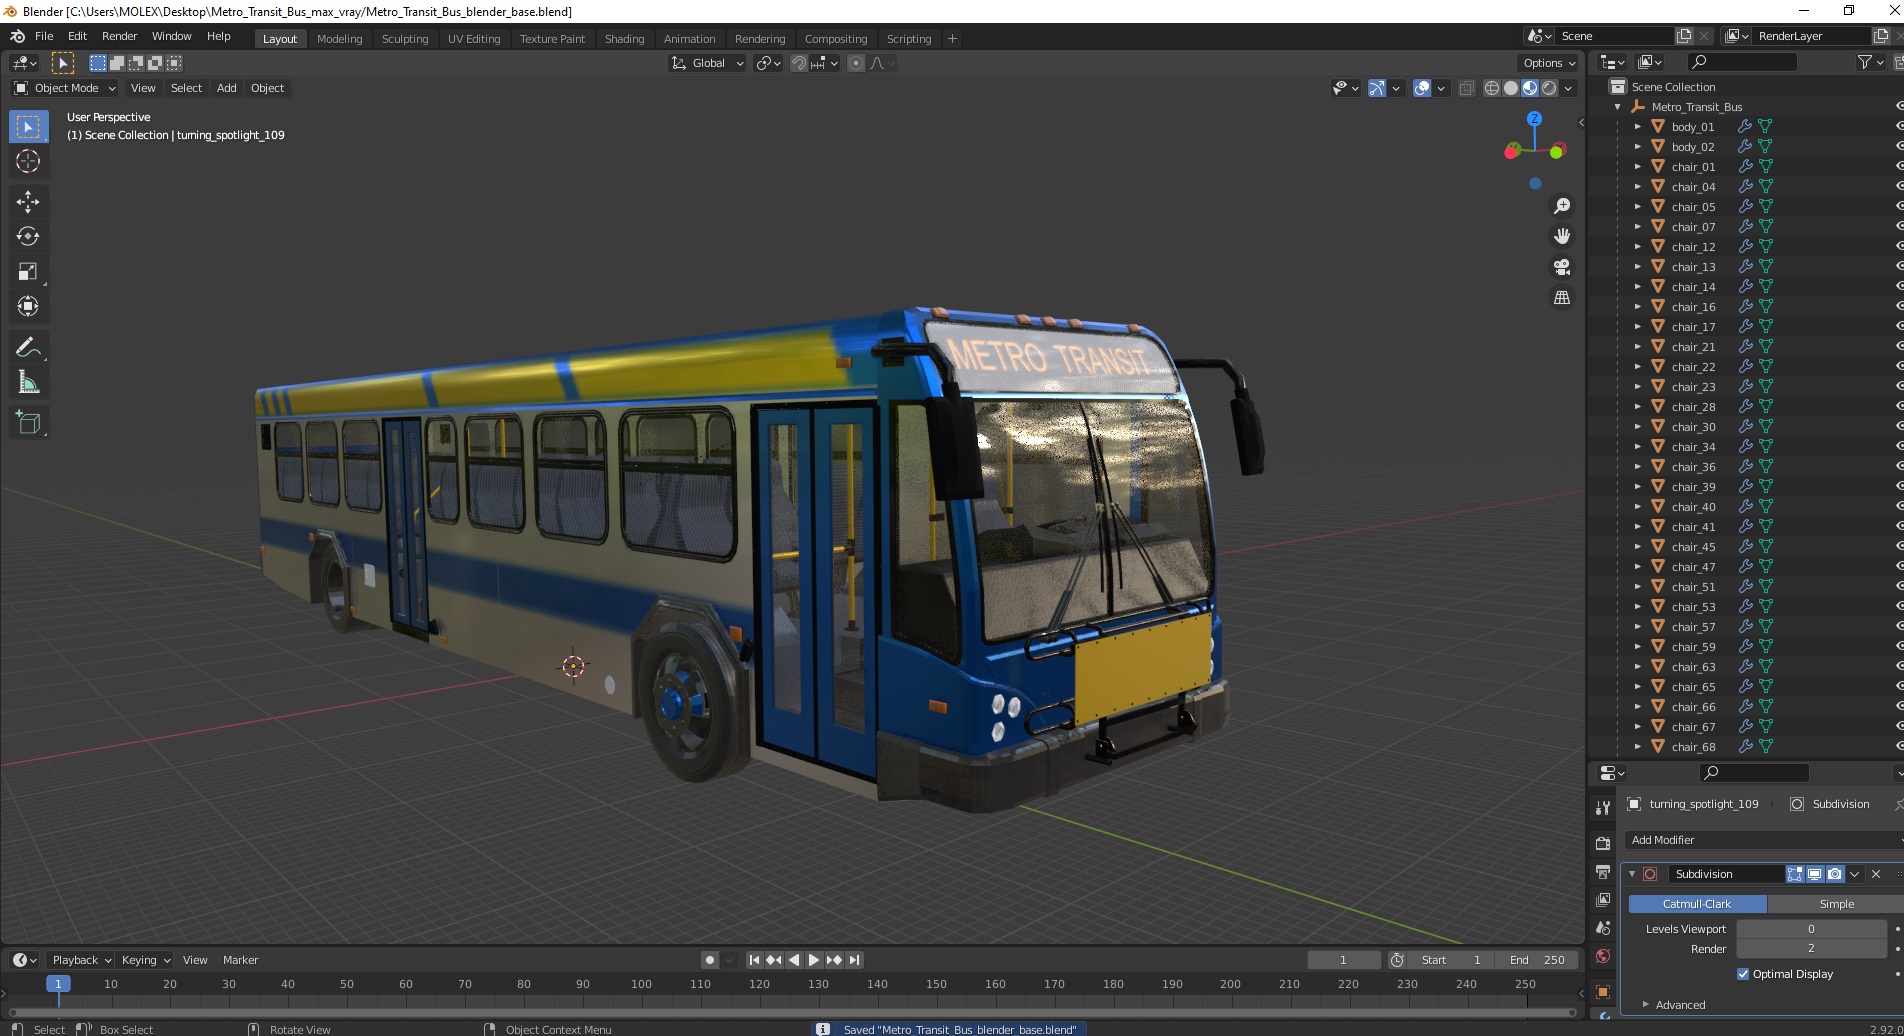Open the Render properties tab icon
Viewport: 1904px width, 1036px height.
tap(1603, 843)
